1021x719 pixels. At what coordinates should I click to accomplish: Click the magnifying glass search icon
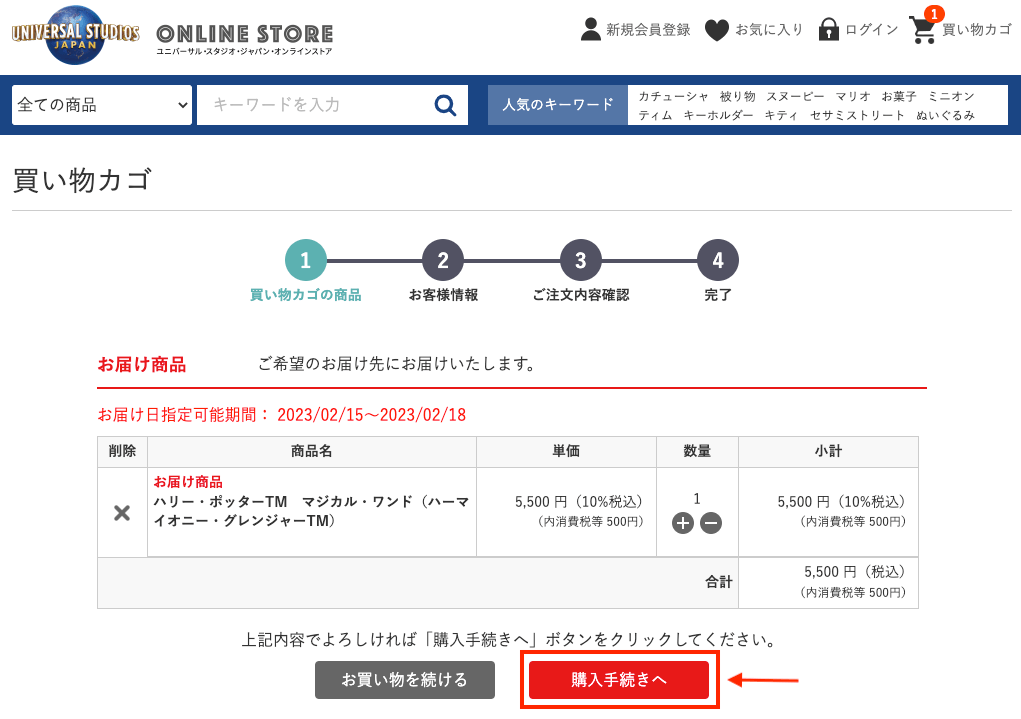pos(445,105)
